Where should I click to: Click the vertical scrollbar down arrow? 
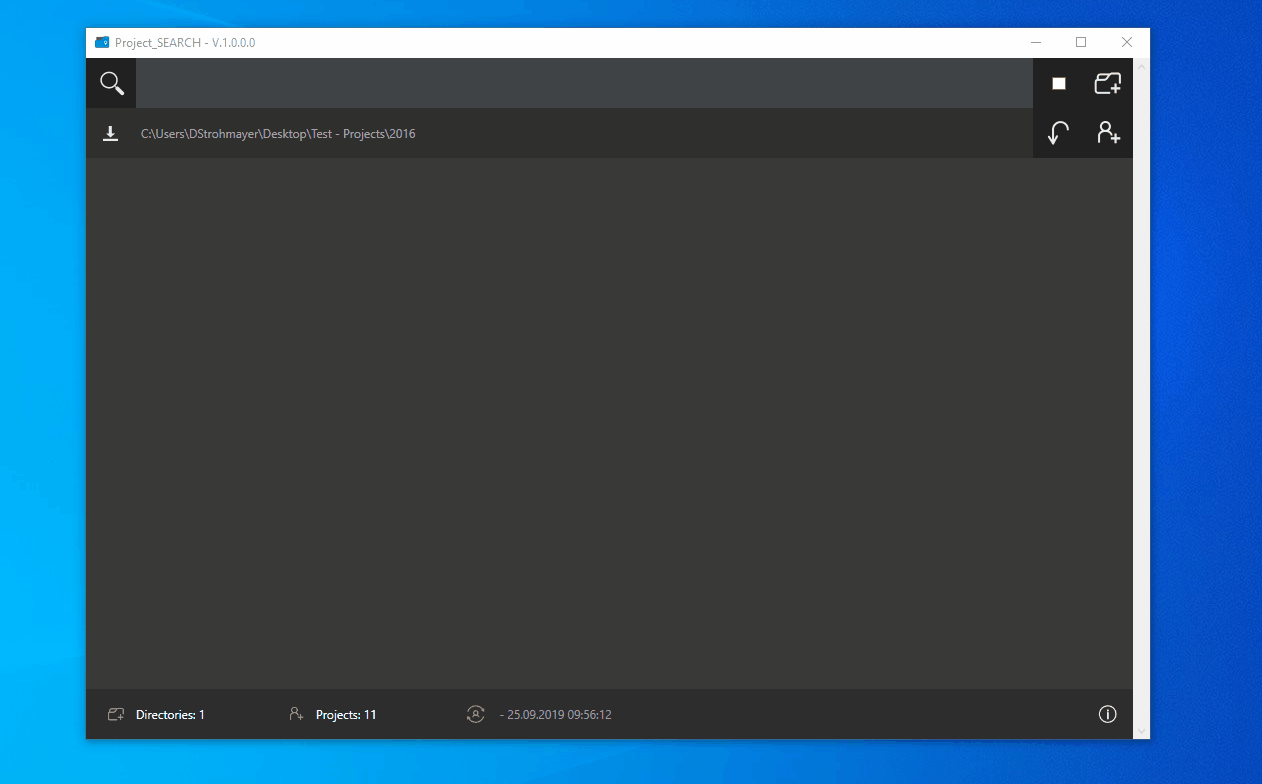(x=1141, y=732)
